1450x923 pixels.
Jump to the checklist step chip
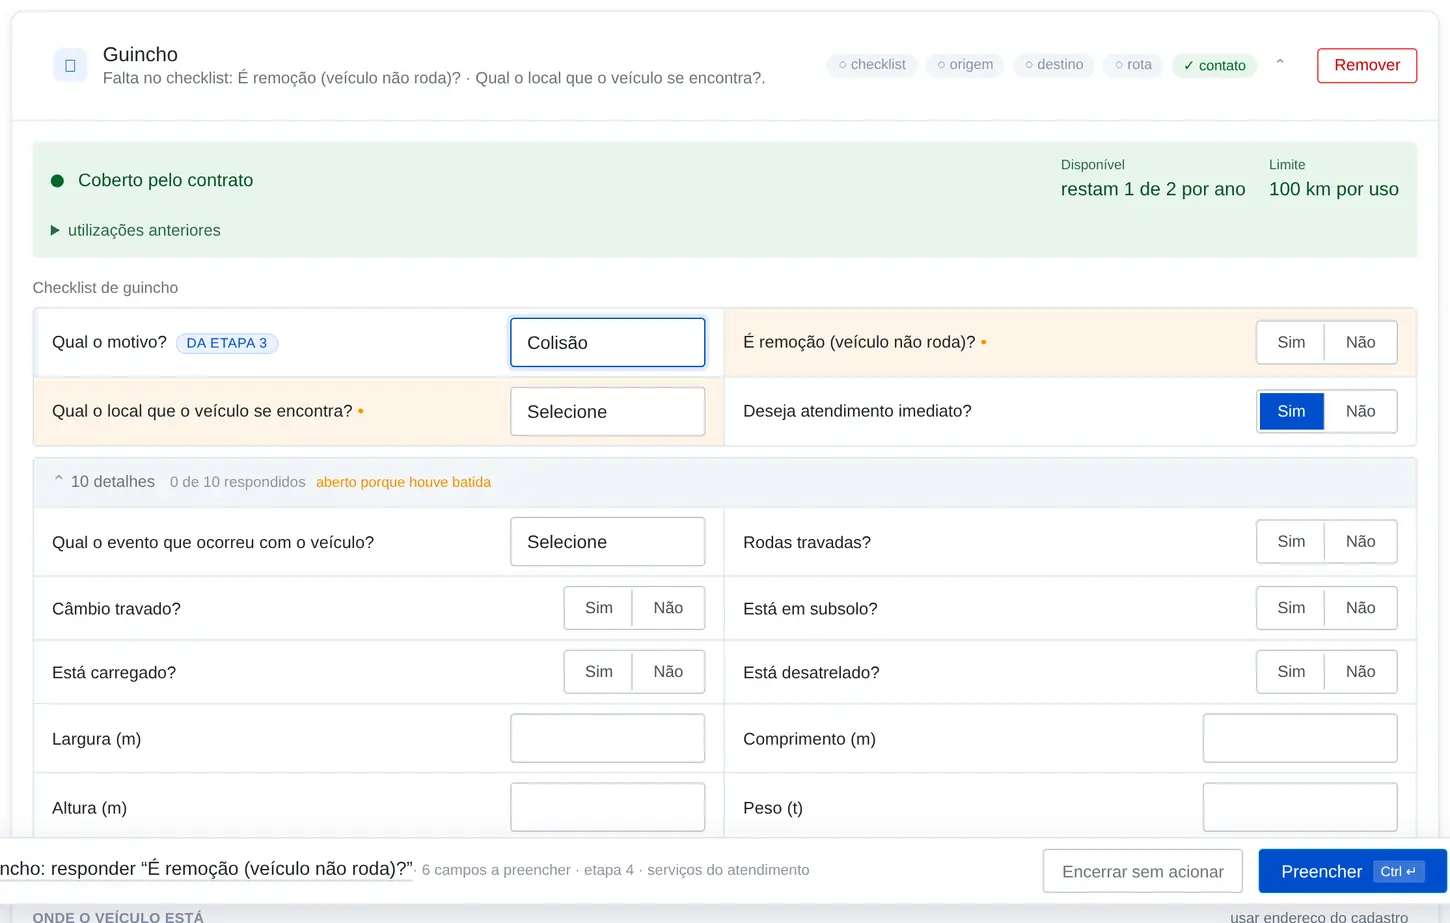[872, 65]
